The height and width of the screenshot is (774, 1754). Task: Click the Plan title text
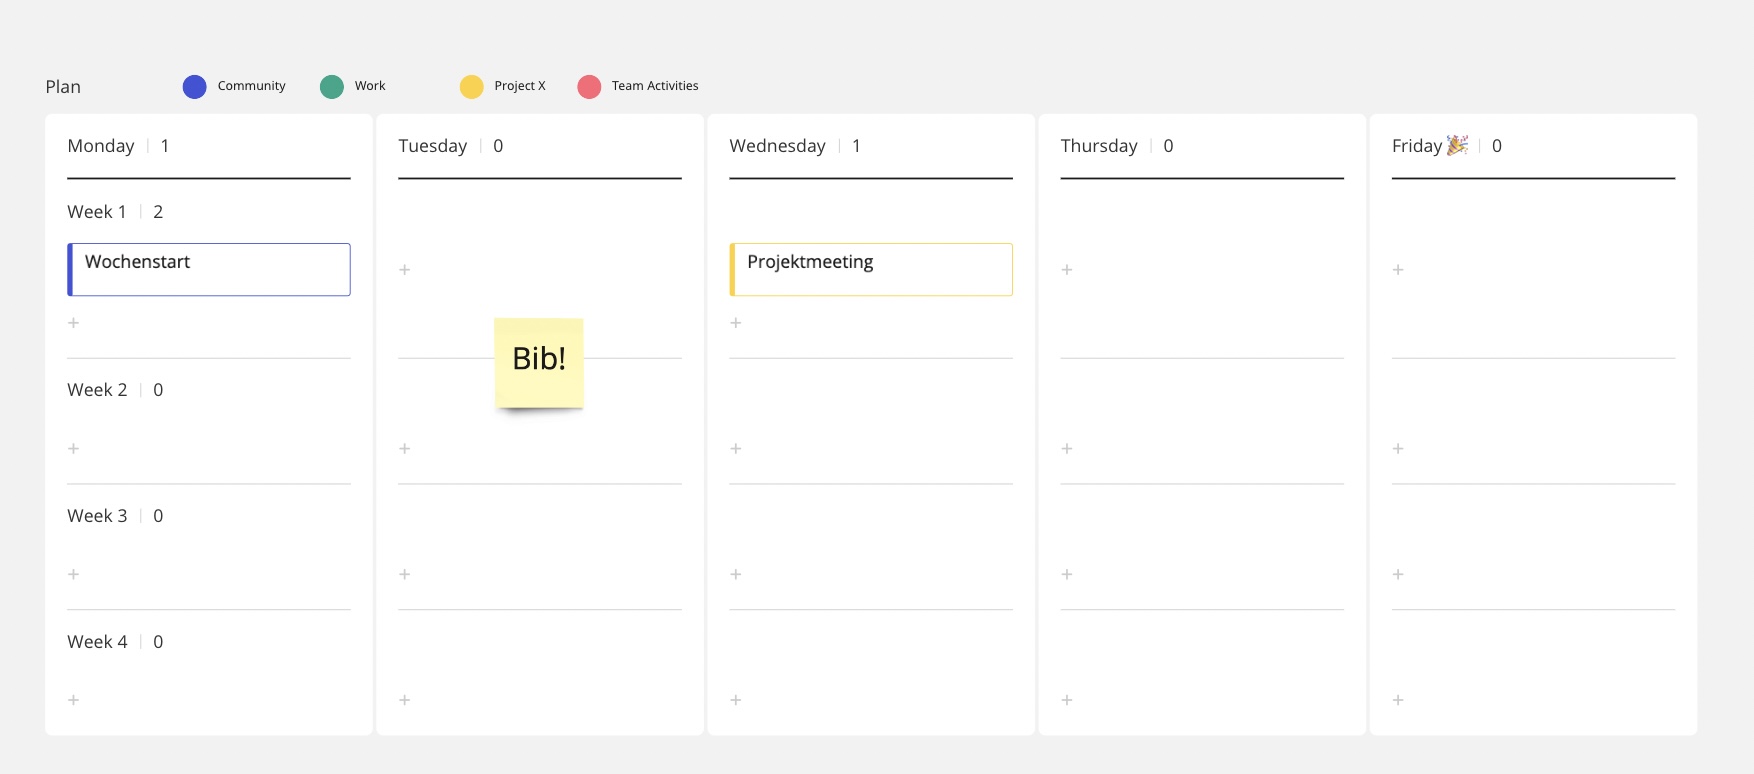pyautogui.click(x=63, y=87)
